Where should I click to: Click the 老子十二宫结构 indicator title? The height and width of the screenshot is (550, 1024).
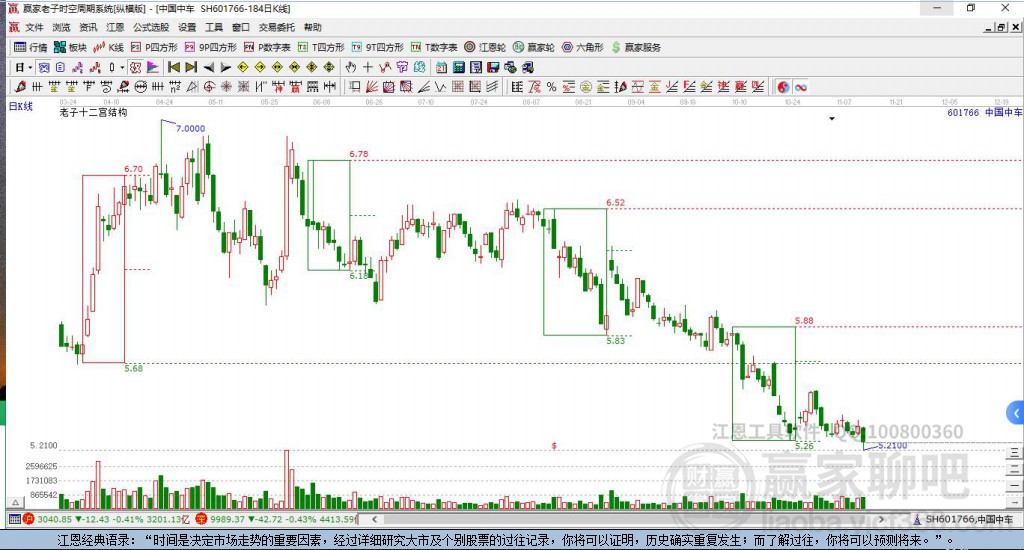point(93,112)
